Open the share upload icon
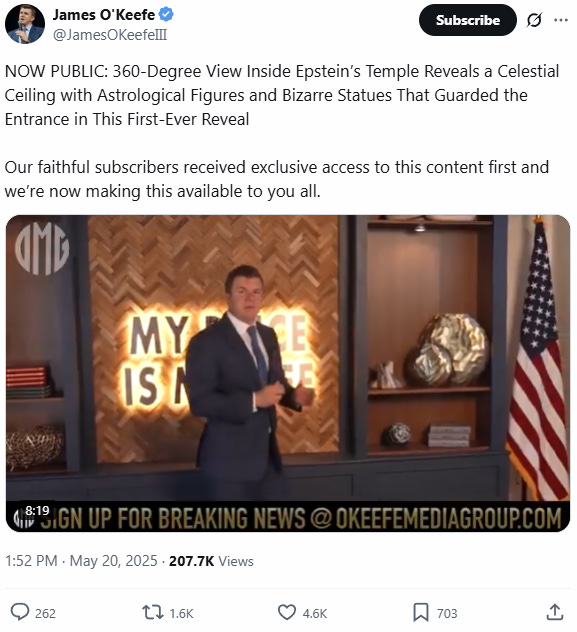This screenshot has height=632, width=577. click(555, 612)
